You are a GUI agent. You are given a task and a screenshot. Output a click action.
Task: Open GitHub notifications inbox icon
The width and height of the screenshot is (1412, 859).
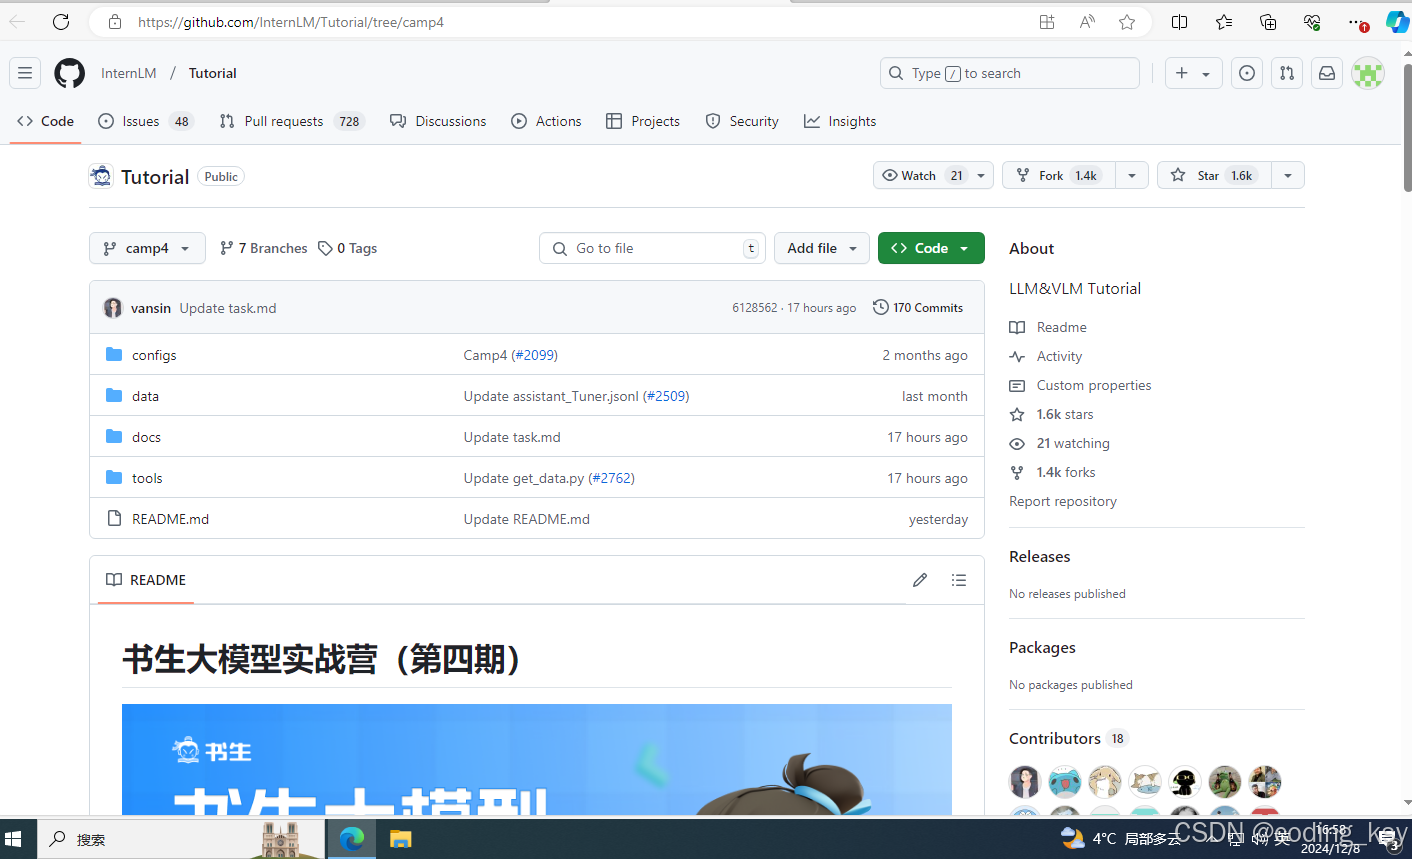(x=1327, y=73)
